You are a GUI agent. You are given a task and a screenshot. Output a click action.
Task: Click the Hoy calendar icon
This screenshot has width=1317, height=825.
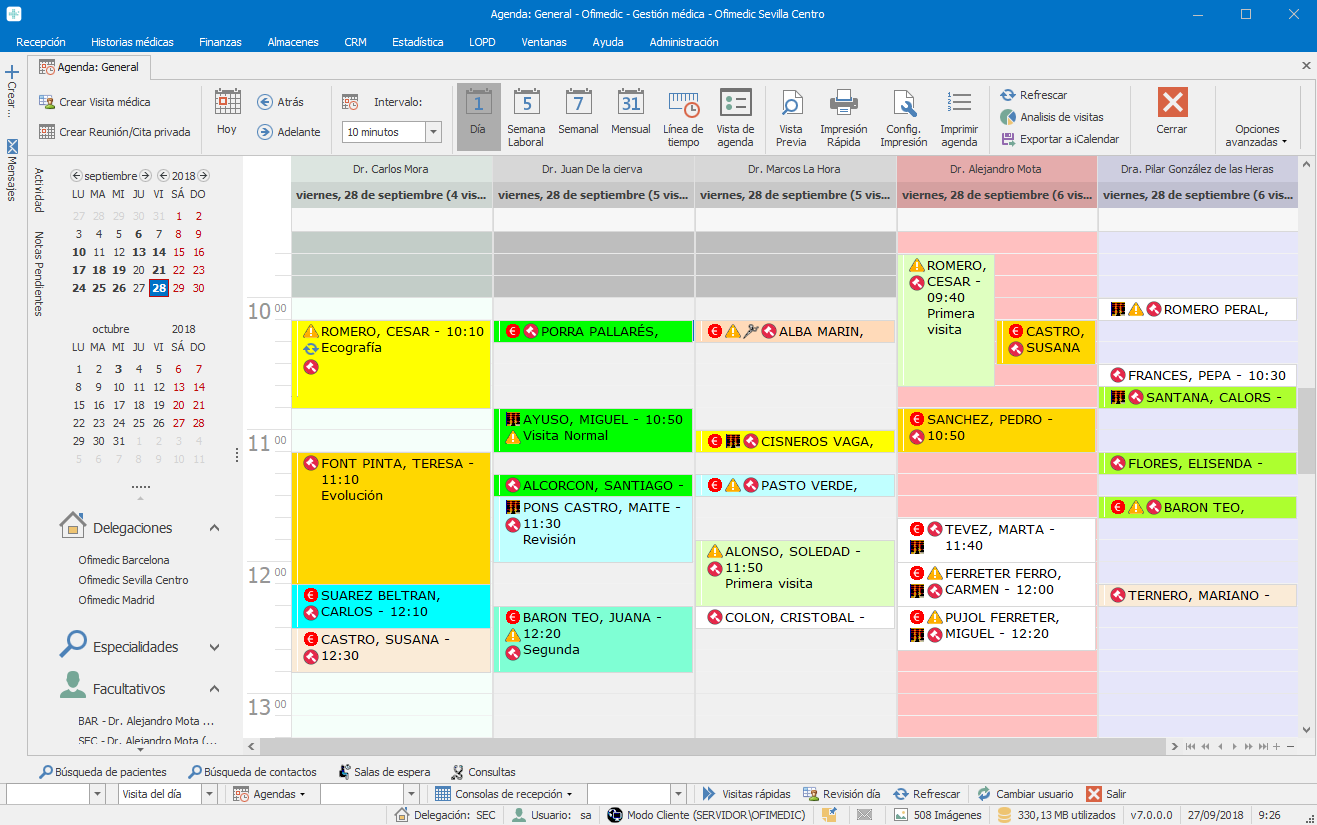pos(227,103)
